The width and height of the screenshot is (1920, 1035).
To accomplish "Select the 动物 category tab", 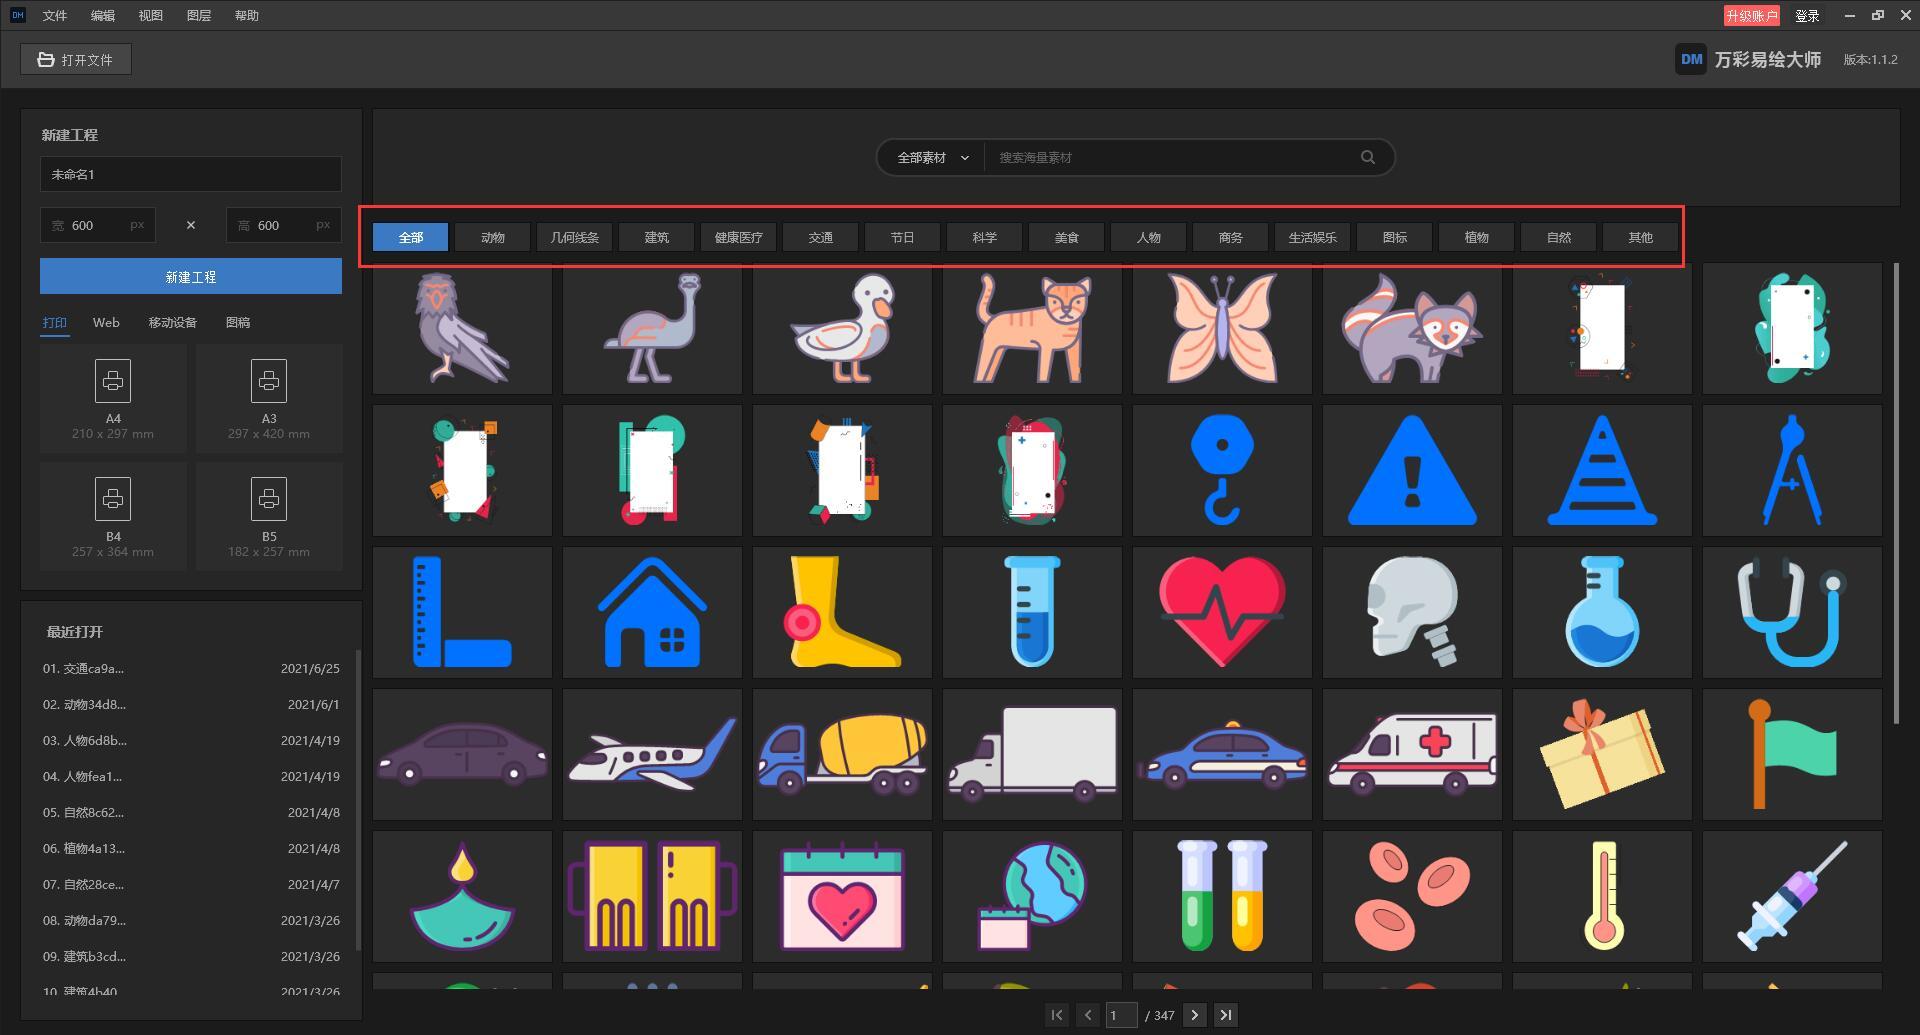I will tap(492, 237).
